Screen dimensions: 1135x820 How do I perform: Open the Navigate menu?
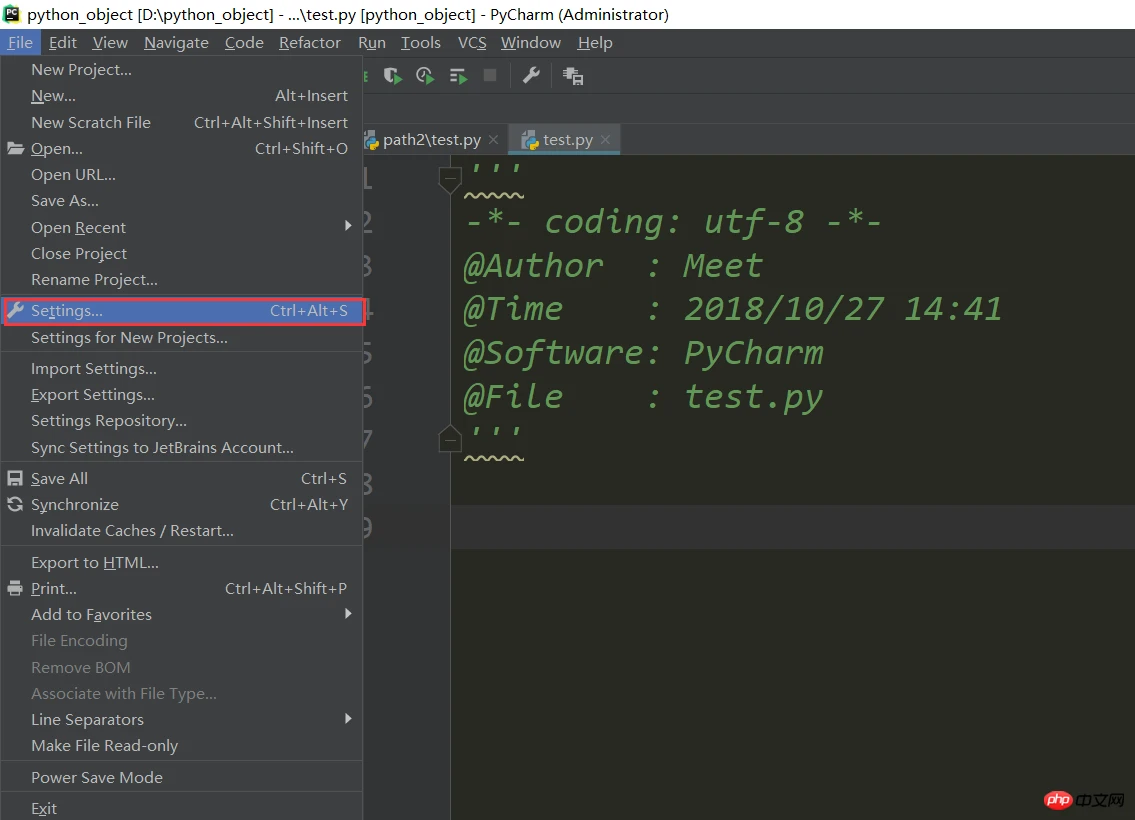[x=176, y=43]
